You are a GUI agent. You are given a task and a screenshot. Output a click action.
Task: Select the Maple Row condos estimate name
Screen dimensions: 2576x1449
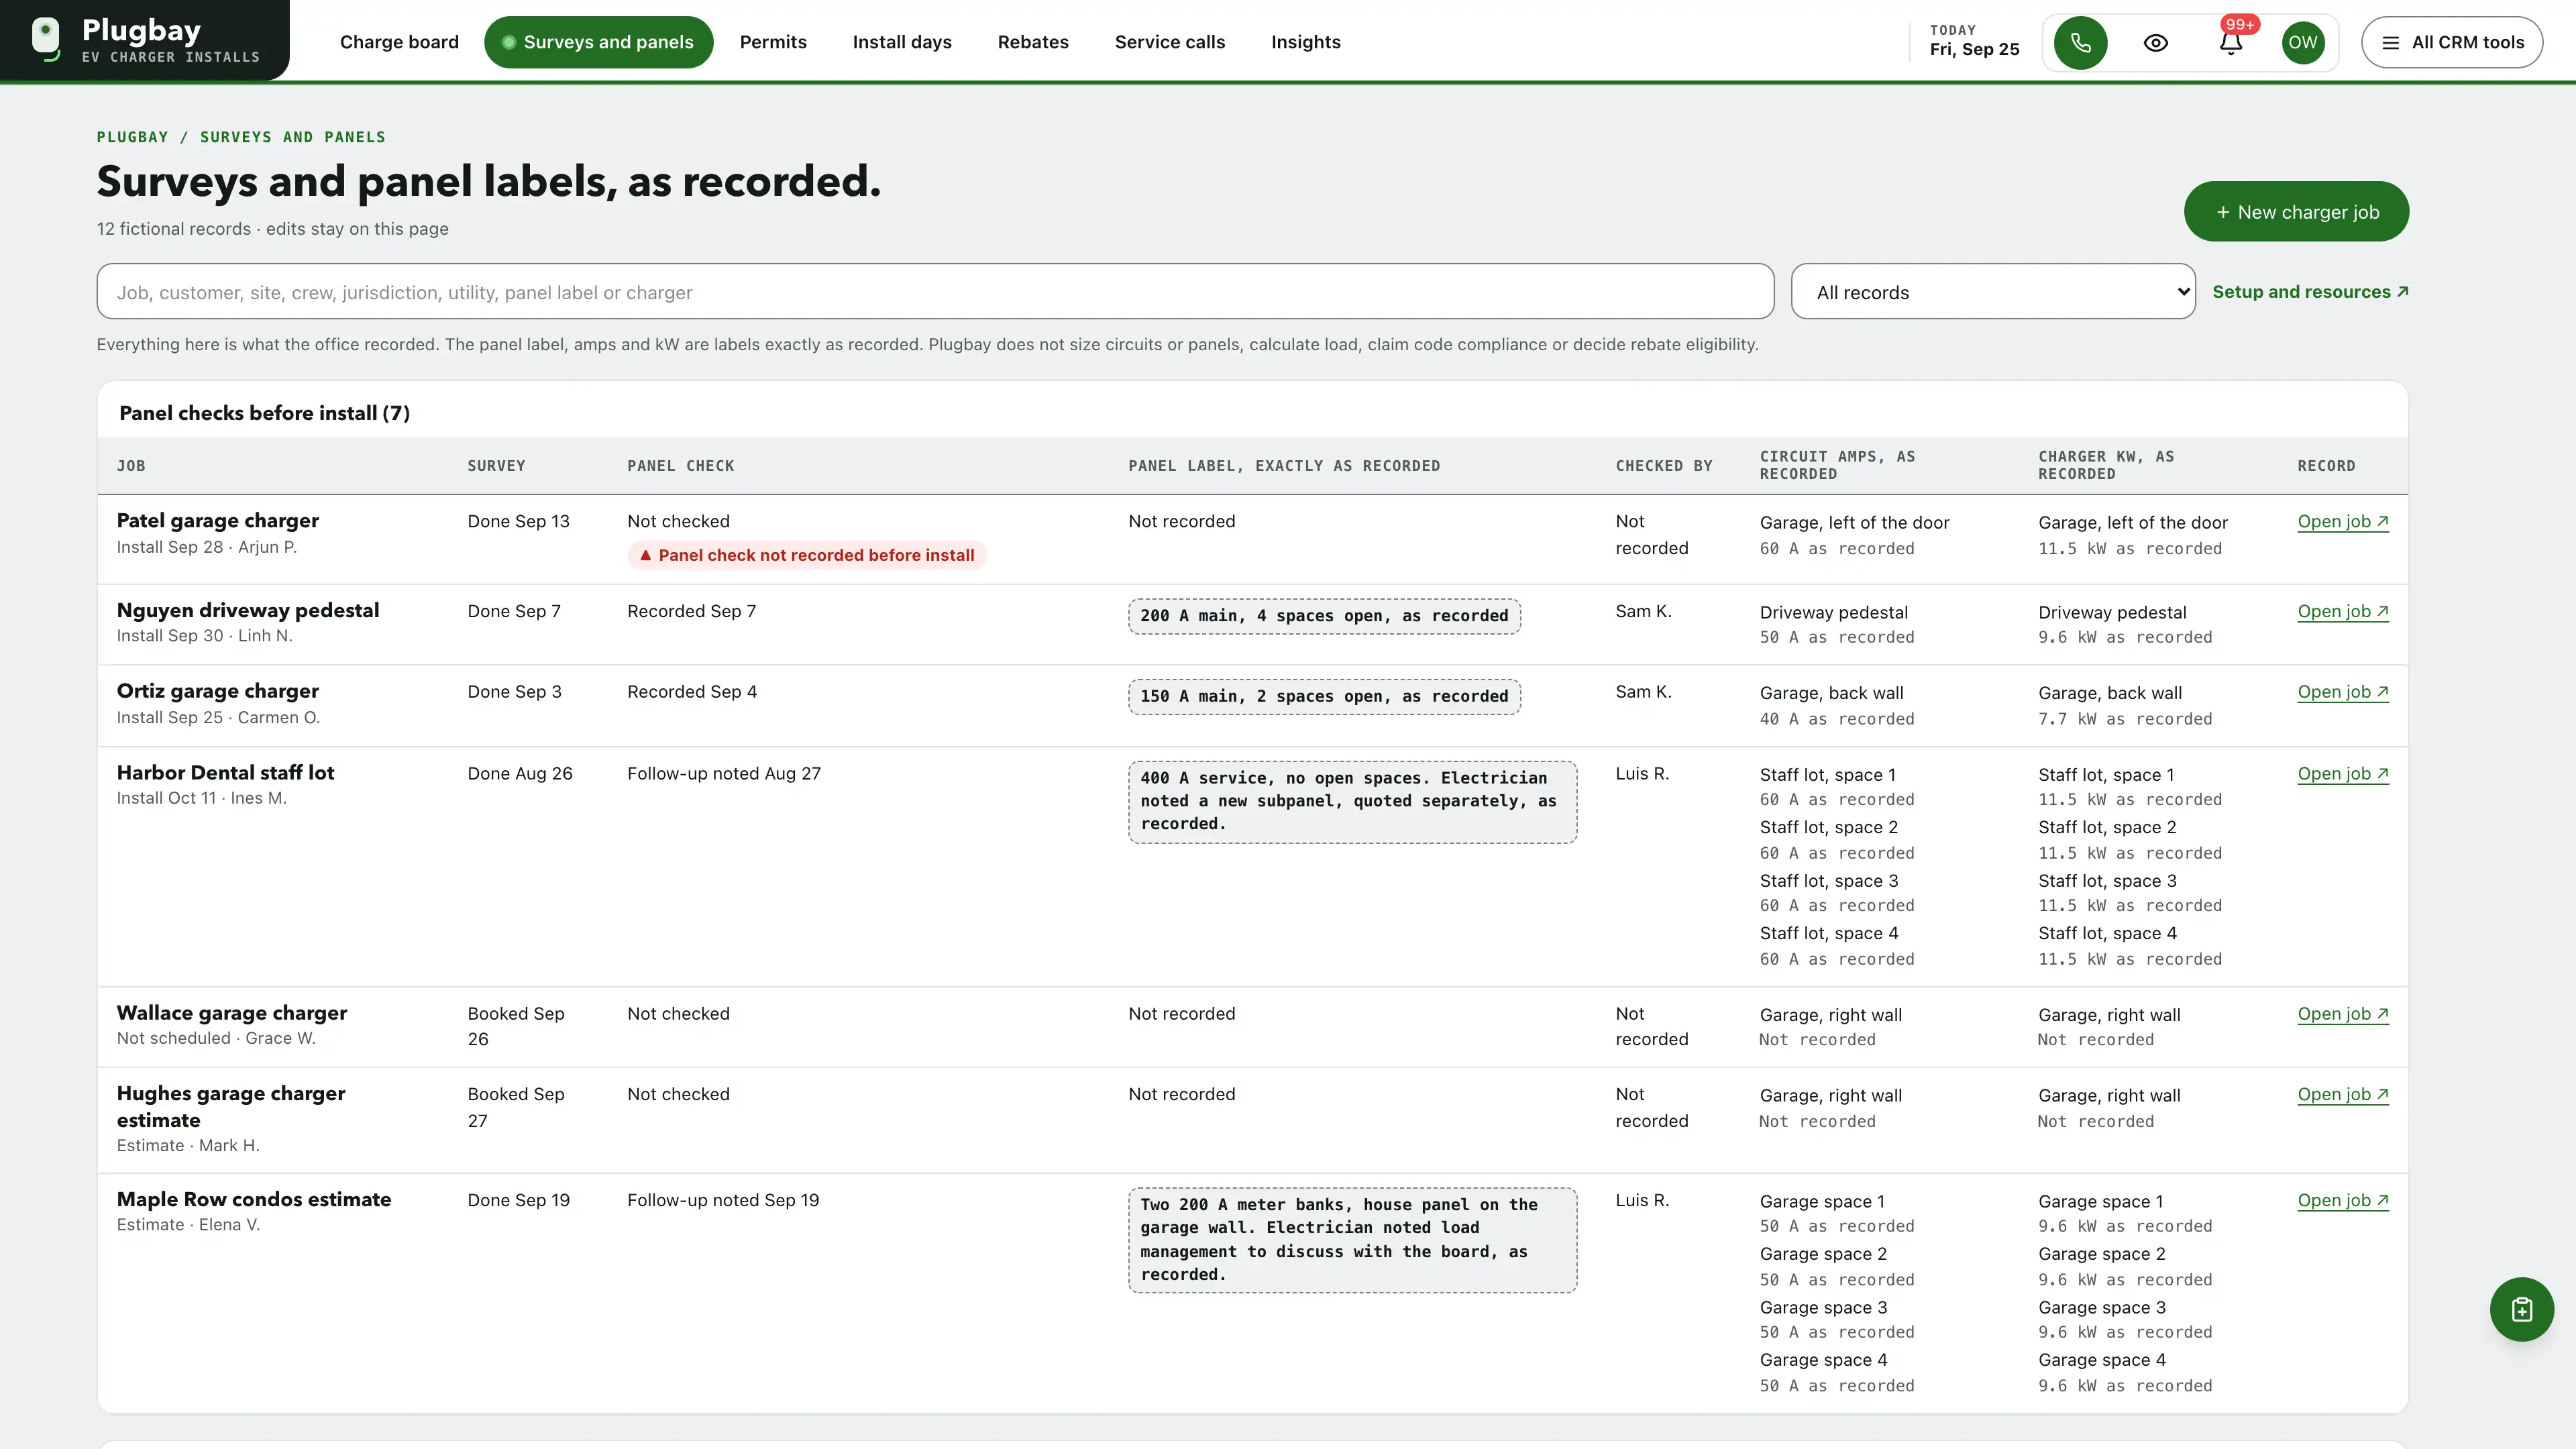(253, 1199)
